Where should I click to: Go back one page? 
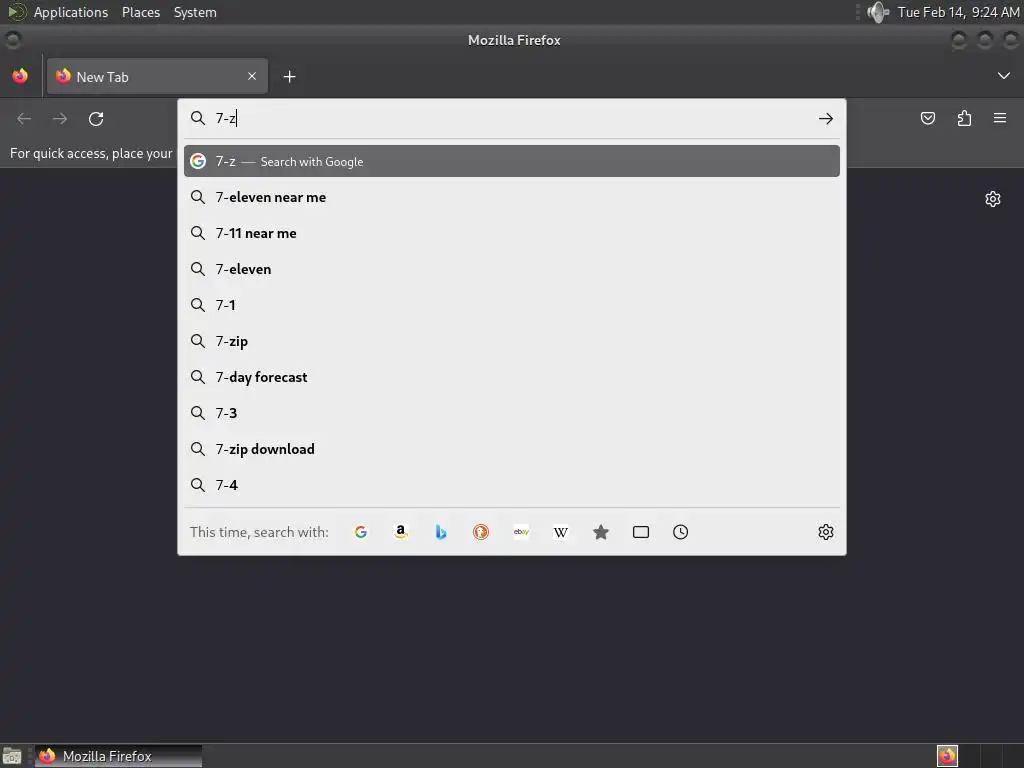24,119
